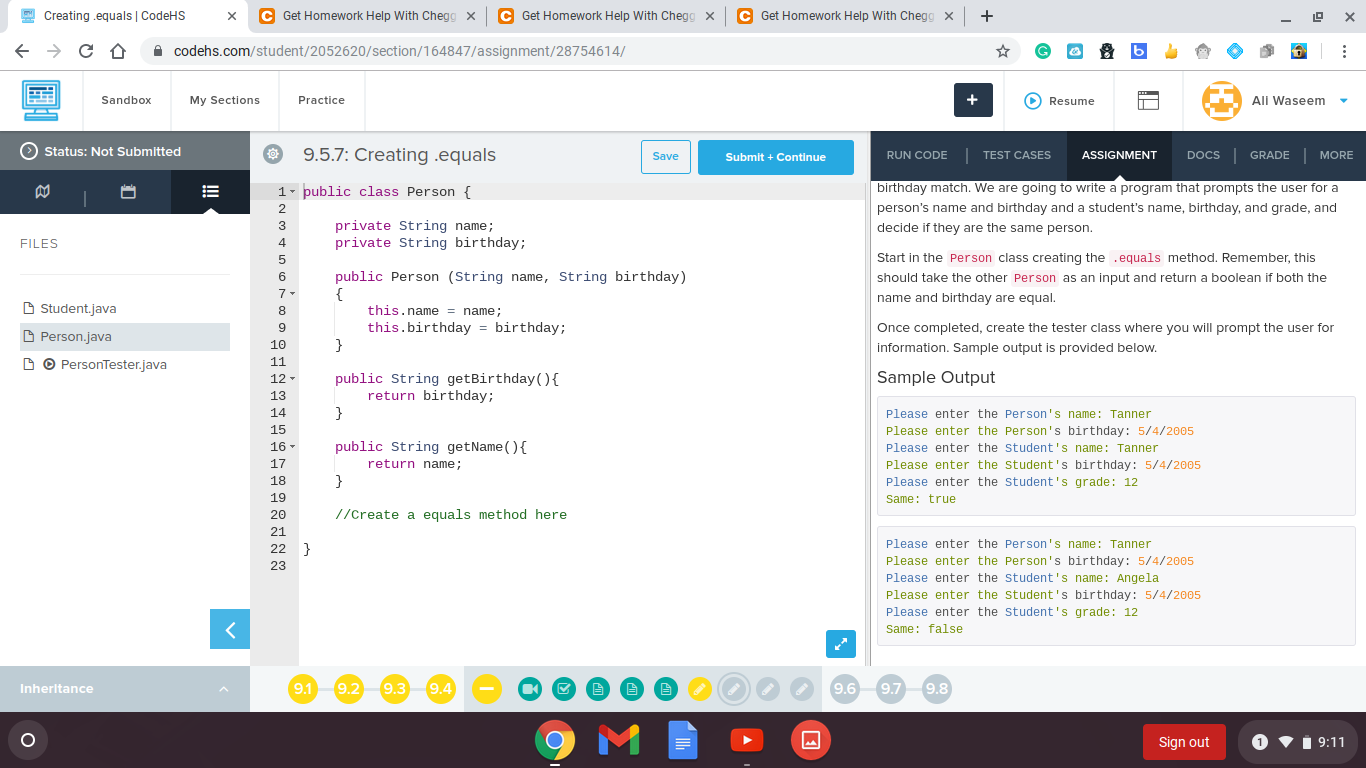Switch to the TEST CASES tab
Image resolution: width=1366 pixels, height=768 pixels.
pyautogui.click(x=1016, y=155)
